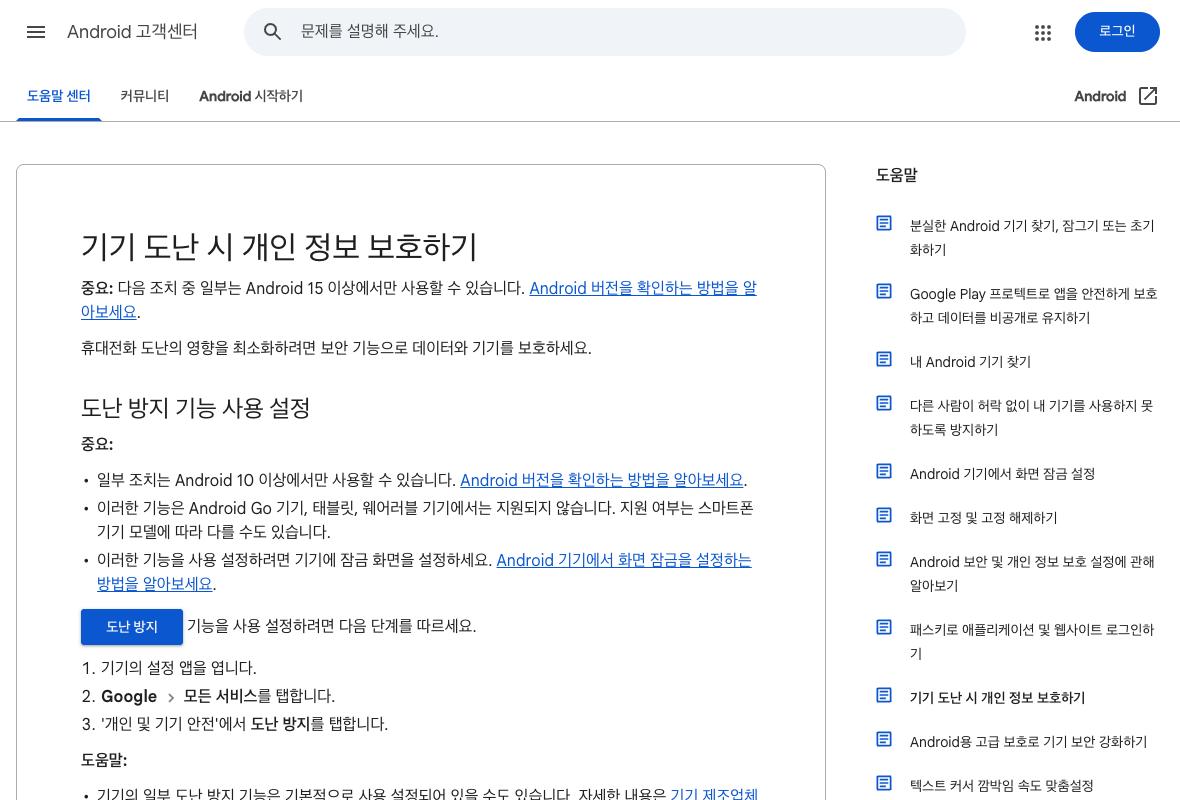The image size is (1180, 800).
Task: Open 다른 사람이 허락 없이 내 기기 article
Action: pyautogui.click(x=1031, y=418)
